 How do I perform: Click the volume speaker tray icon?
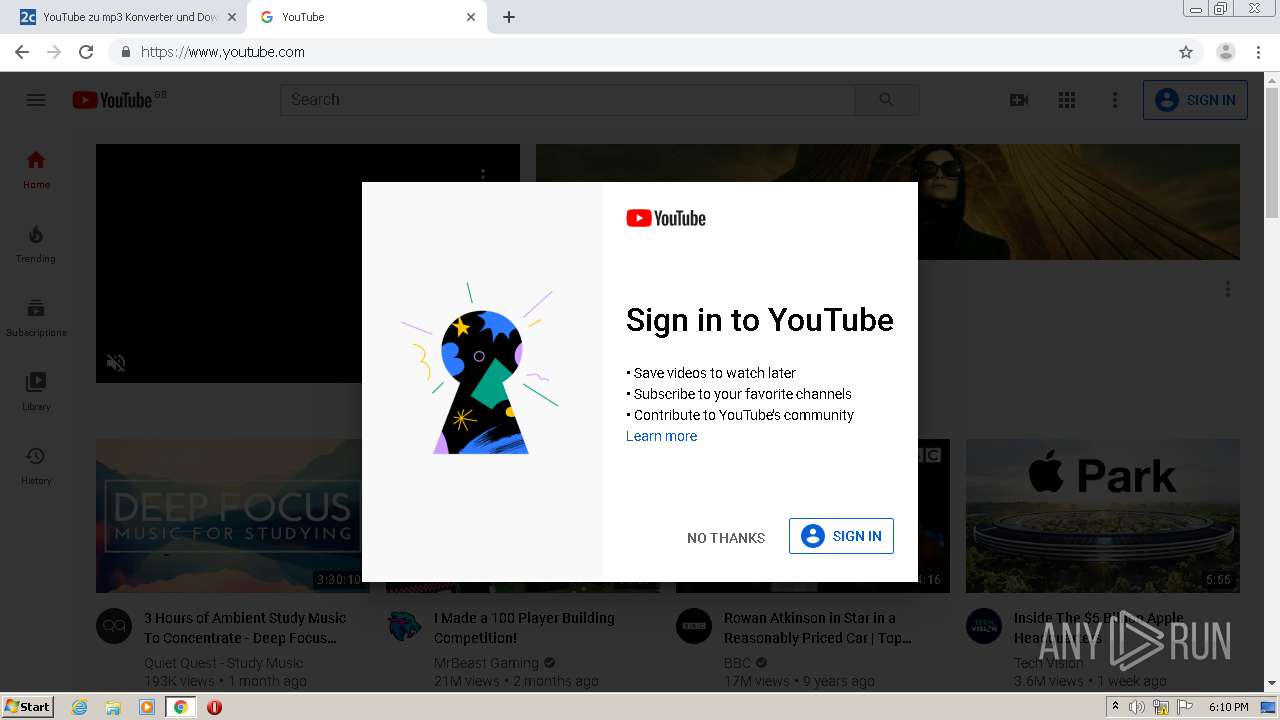1137,707
